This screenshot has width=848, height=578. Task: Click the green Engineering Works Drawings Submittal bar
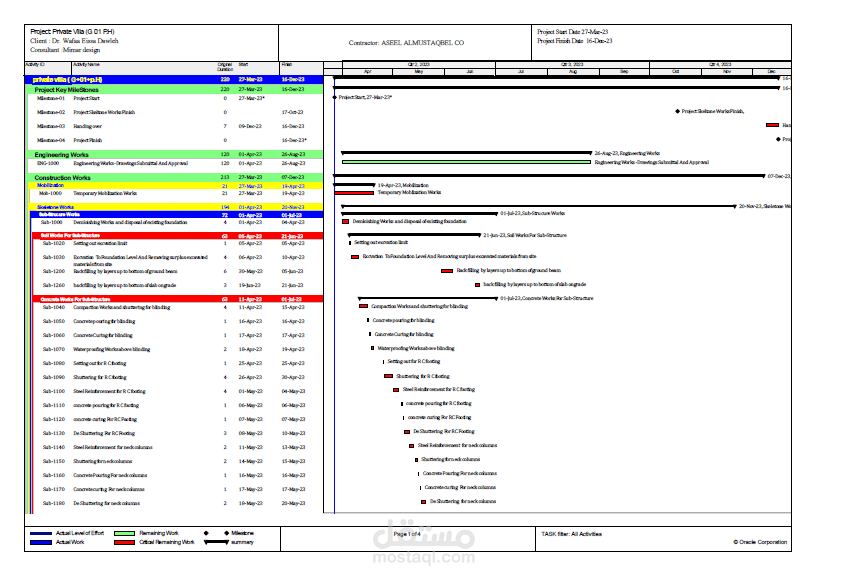click(466, 162)
